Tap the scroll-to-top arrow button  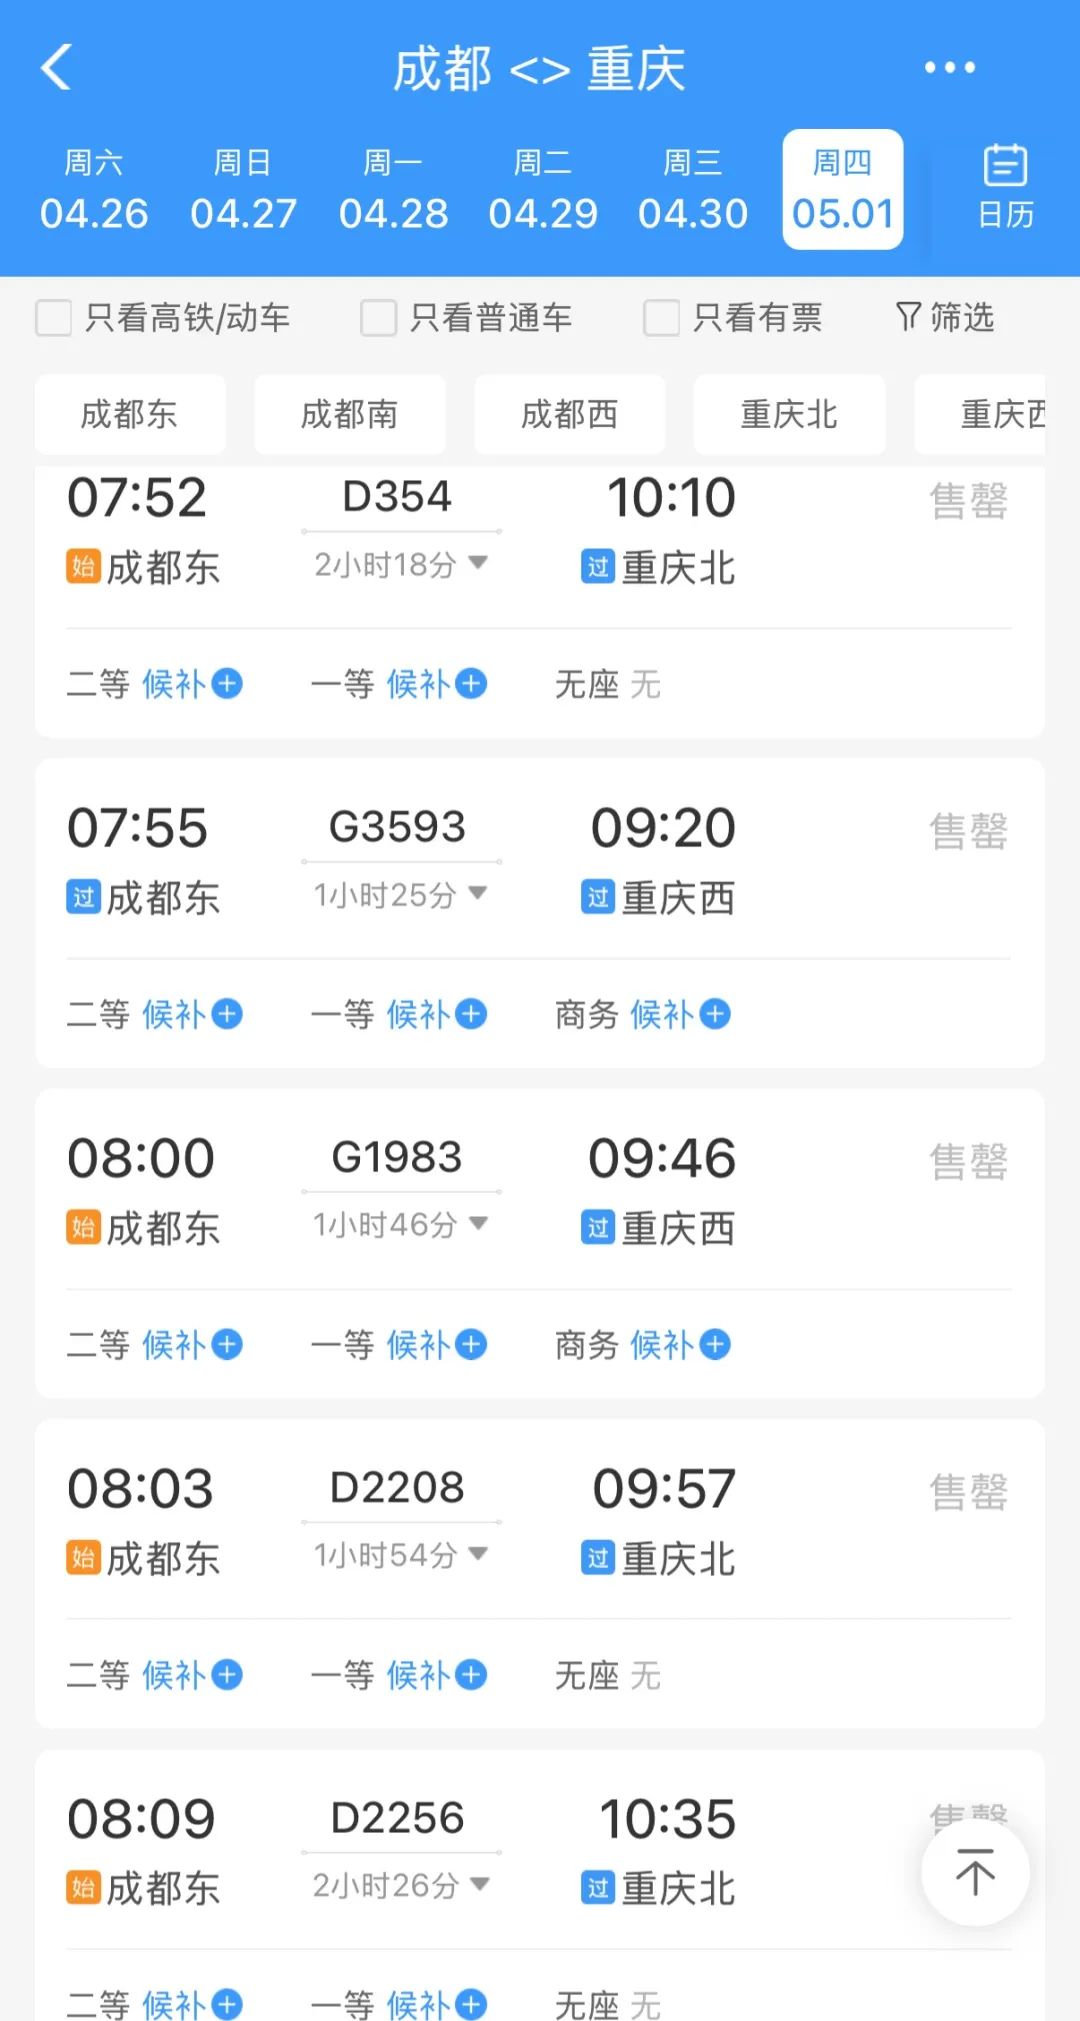point(975,1872)
